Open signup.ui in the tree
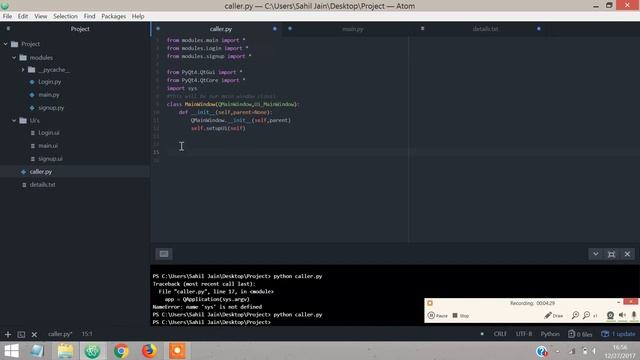The height and width of the screenshot is (360, 640). [50, 159]
